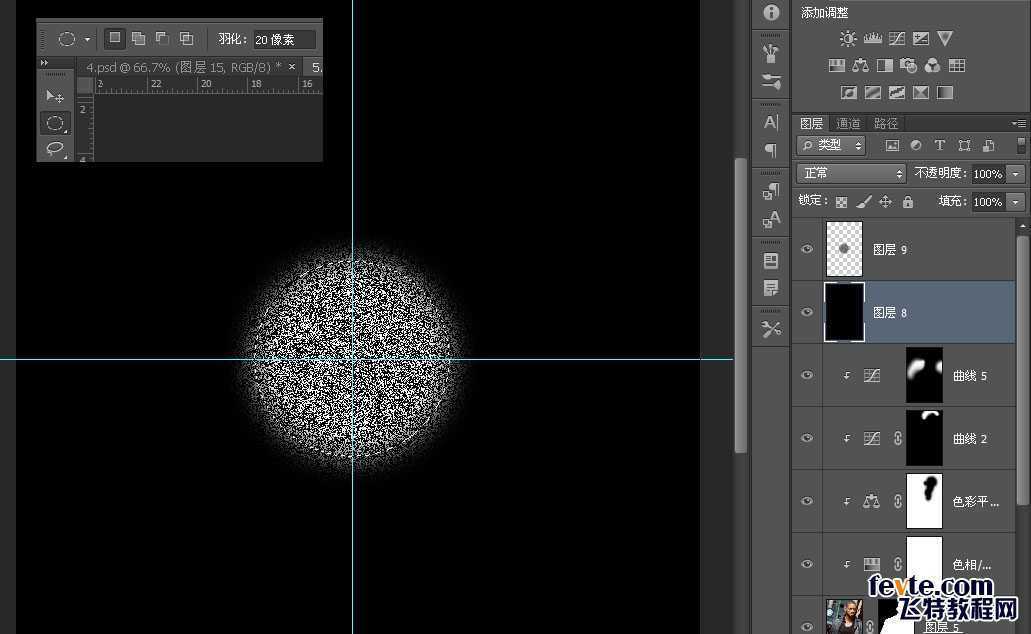Image resolution: width=1031 pixels, height=634 pixels.
Task: Add a Photo Filter adjustment
Action: pyautogui.click(x=909, y=66)
